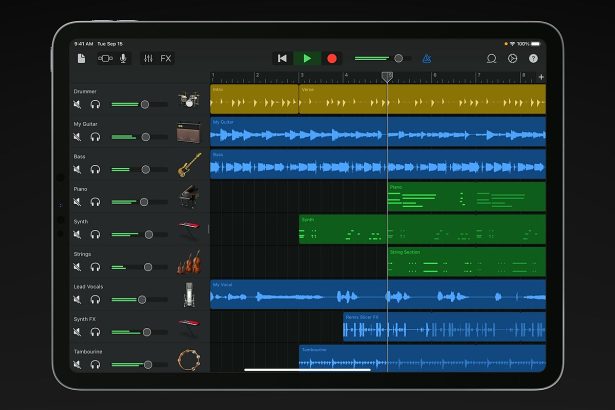Solo the Synth FX headphones icon
The image size is (615, 410).
(95, 332)
